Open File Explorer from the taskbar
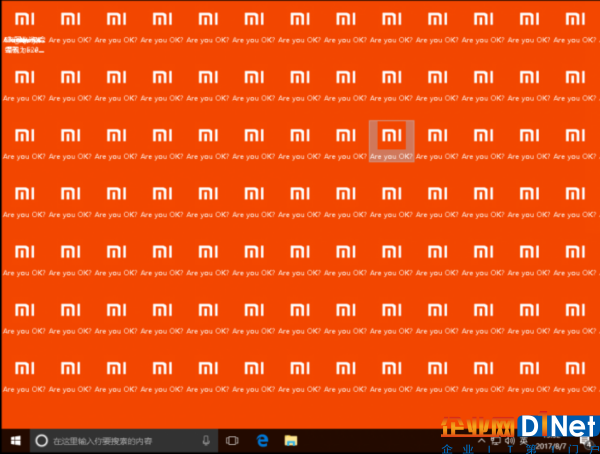This screenshot has width=600, height=454. pyautogui.click(x=291, y=441)
